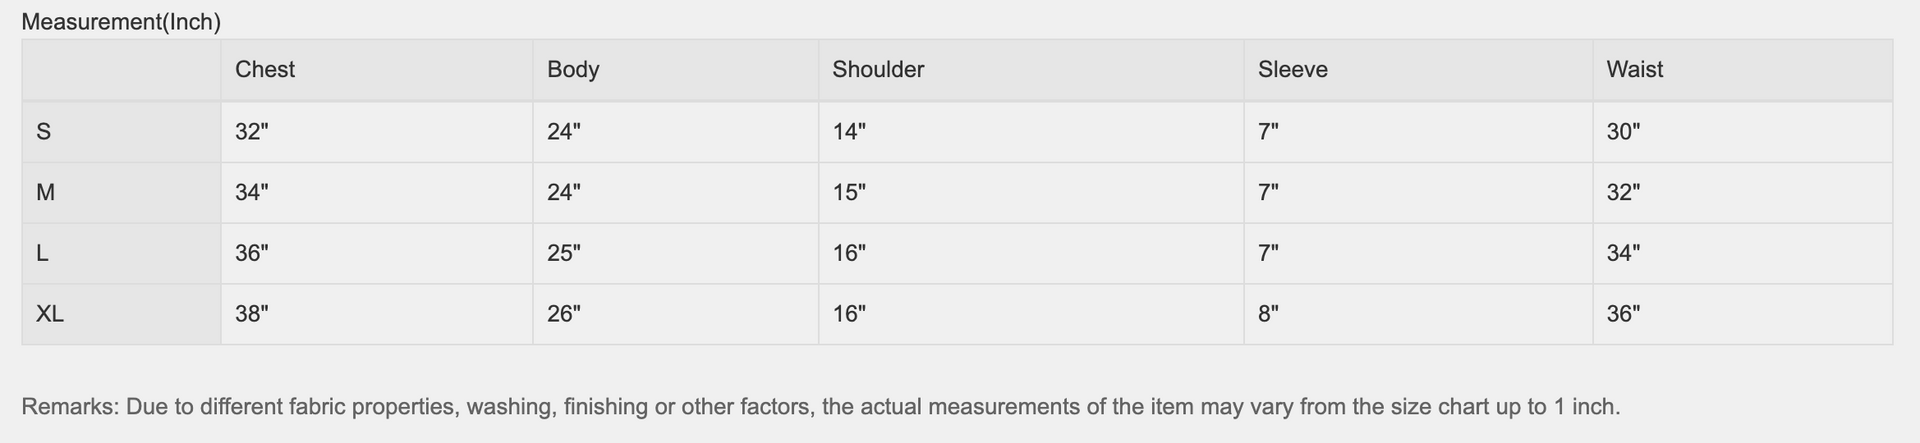Image resolution: width=1920 pixels, height=443 pixels.
Task: Select the XL size row label
Action: point(50,314)
